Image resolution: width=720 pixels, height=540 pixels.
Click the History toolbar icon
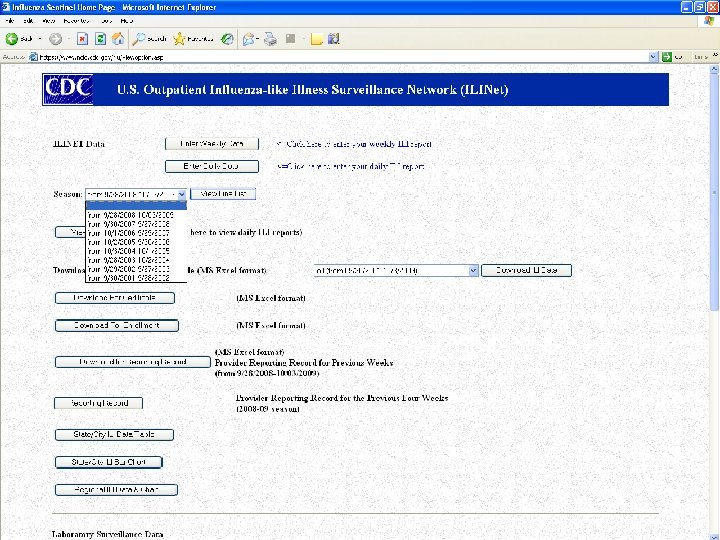[x=227, y=39]
